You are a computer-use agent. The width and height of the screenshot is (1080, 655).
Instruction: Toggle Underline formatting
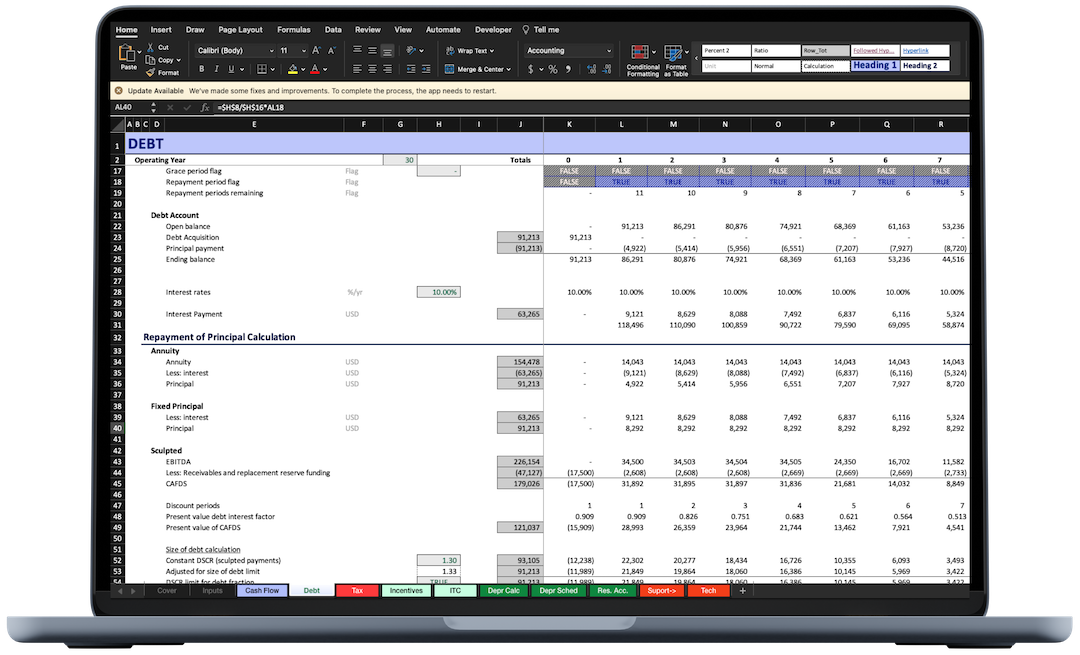pos(230,69)
